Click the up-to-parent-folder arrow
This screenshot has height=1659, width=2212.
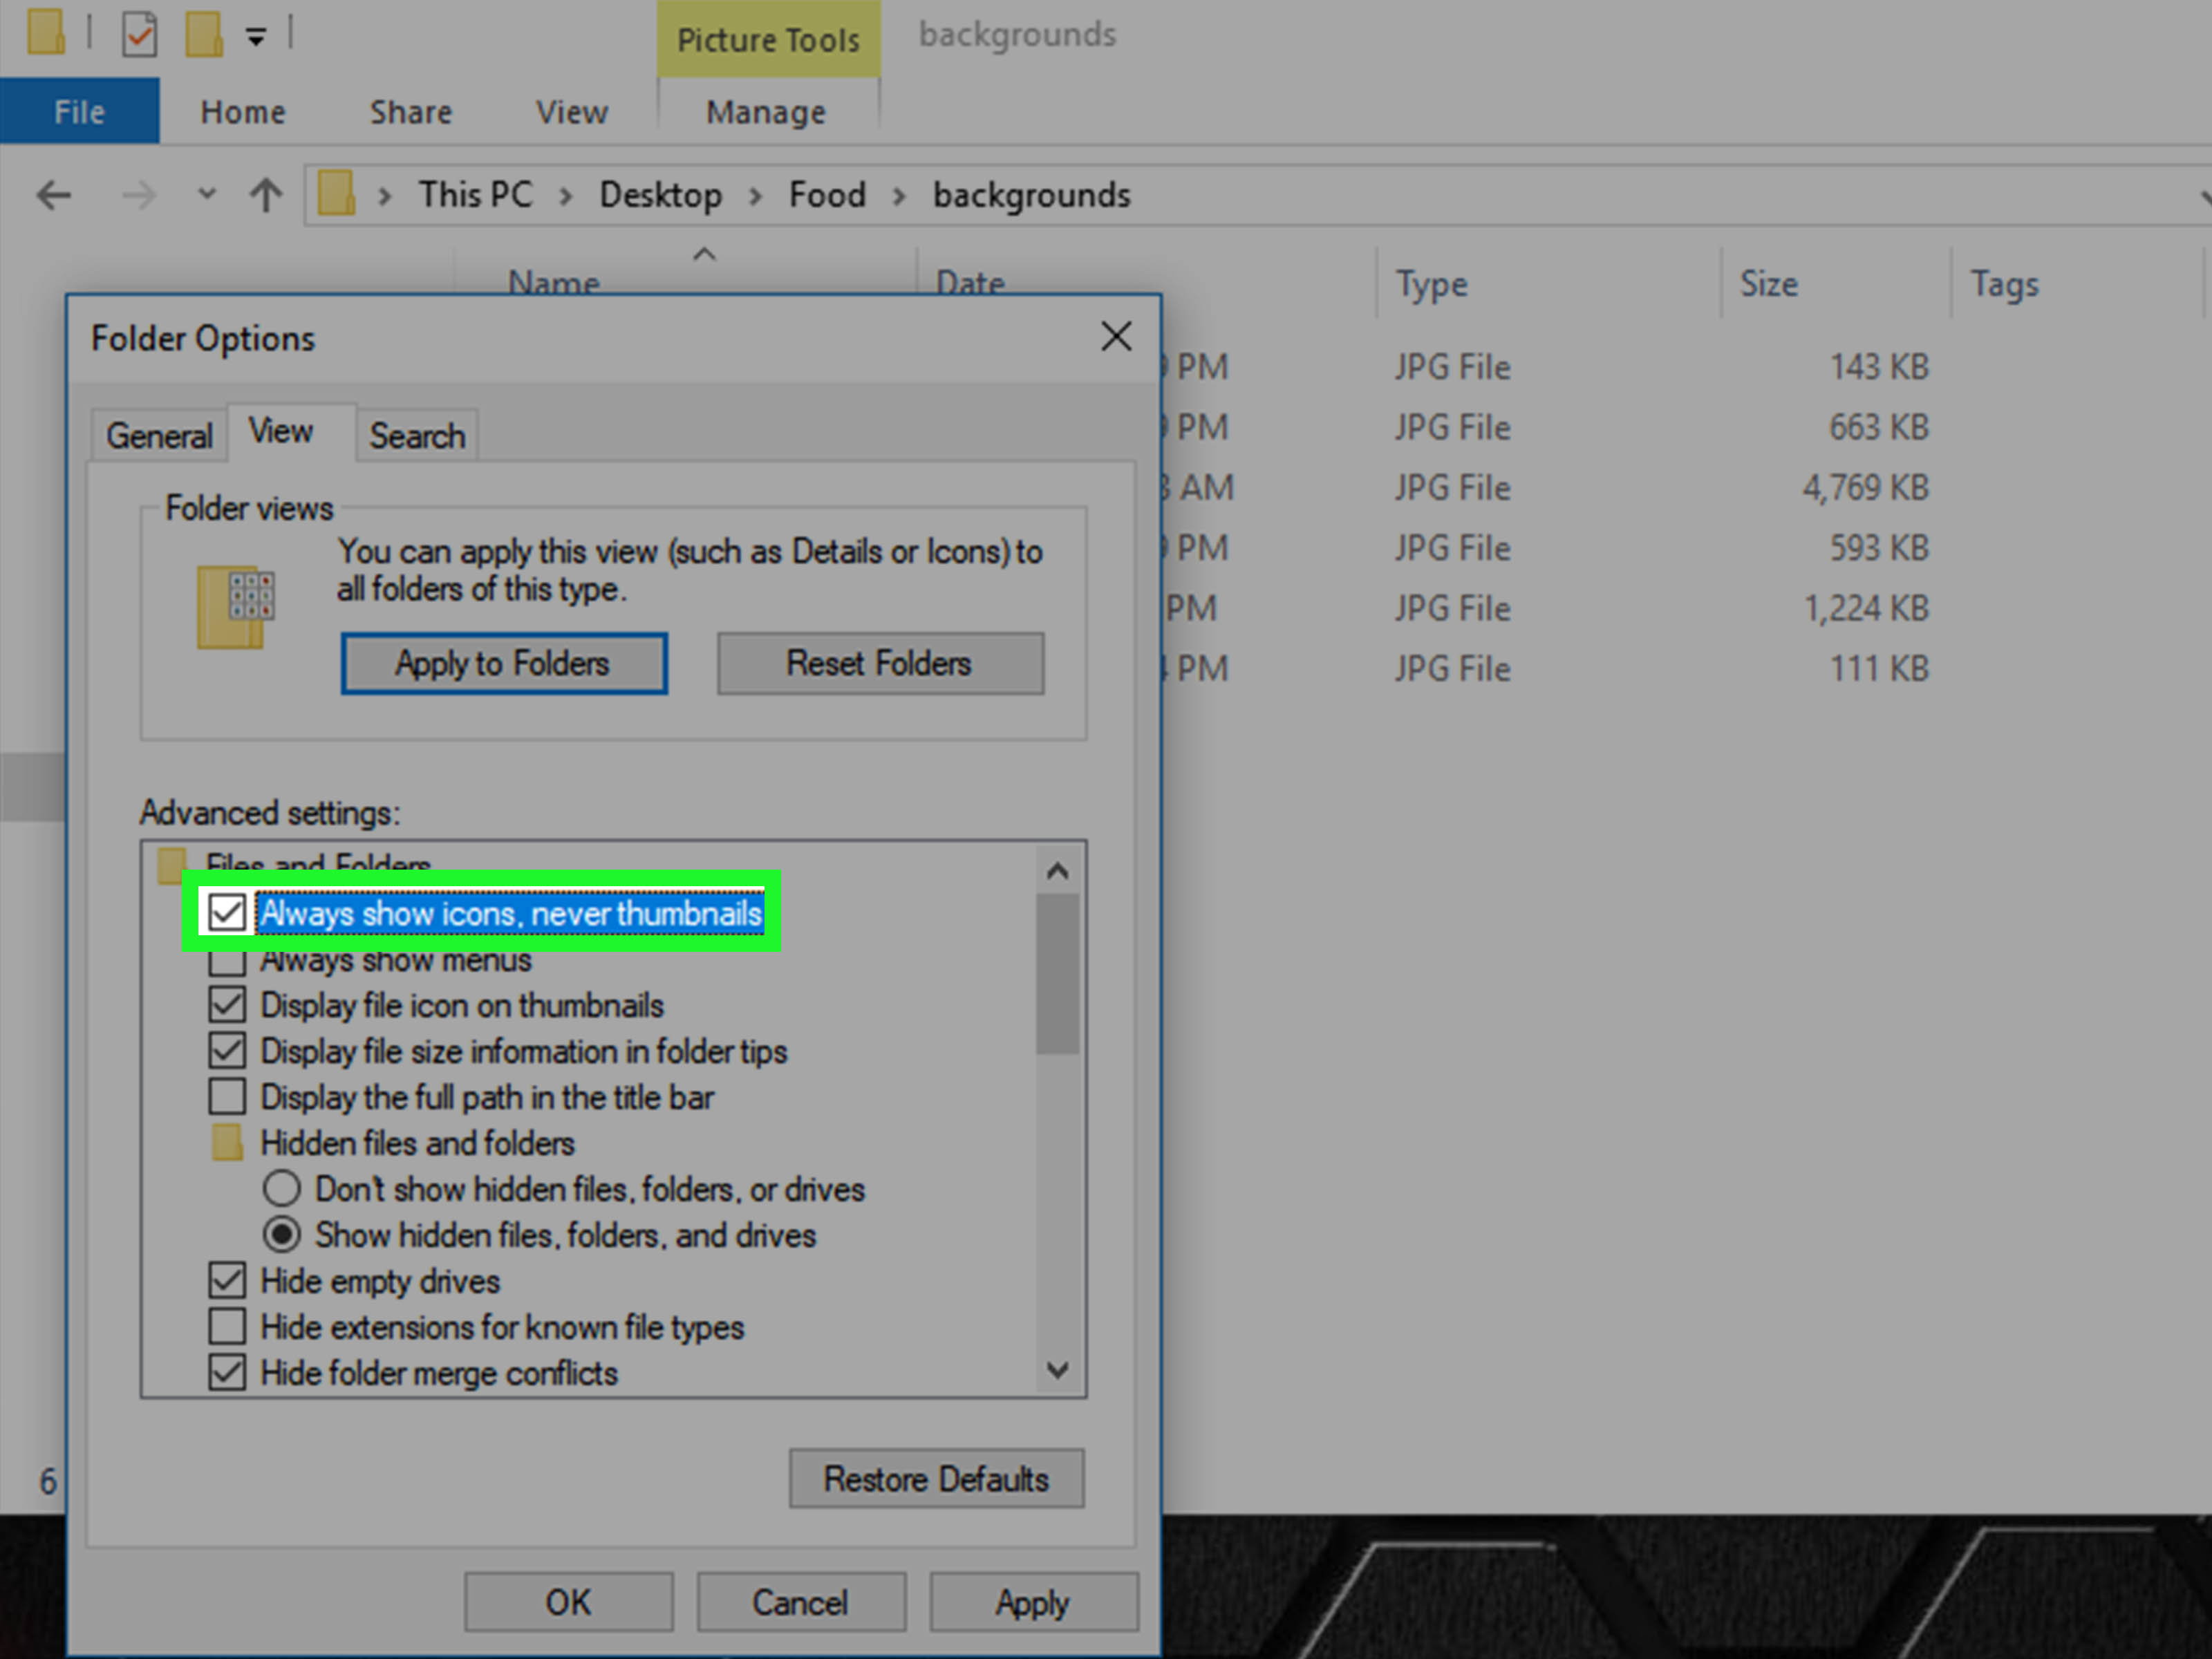[x=265, y=195]
